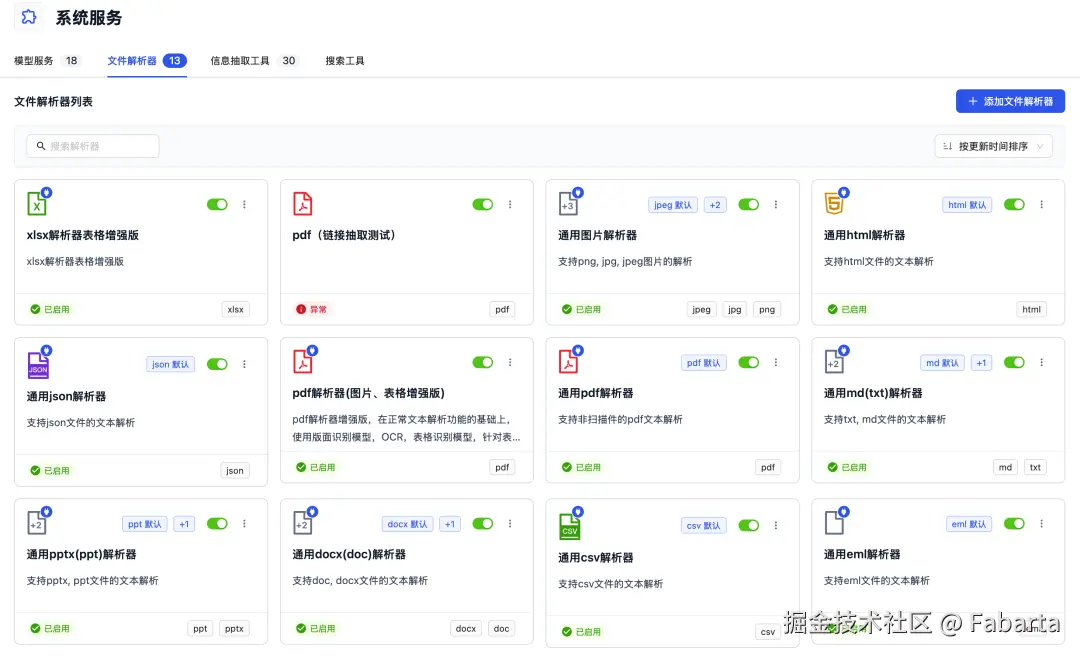Screen dimensions: 1080x656
Task: Open more menu on 通用pptx(ppt)解析器 card
Action: coord(245,524)
